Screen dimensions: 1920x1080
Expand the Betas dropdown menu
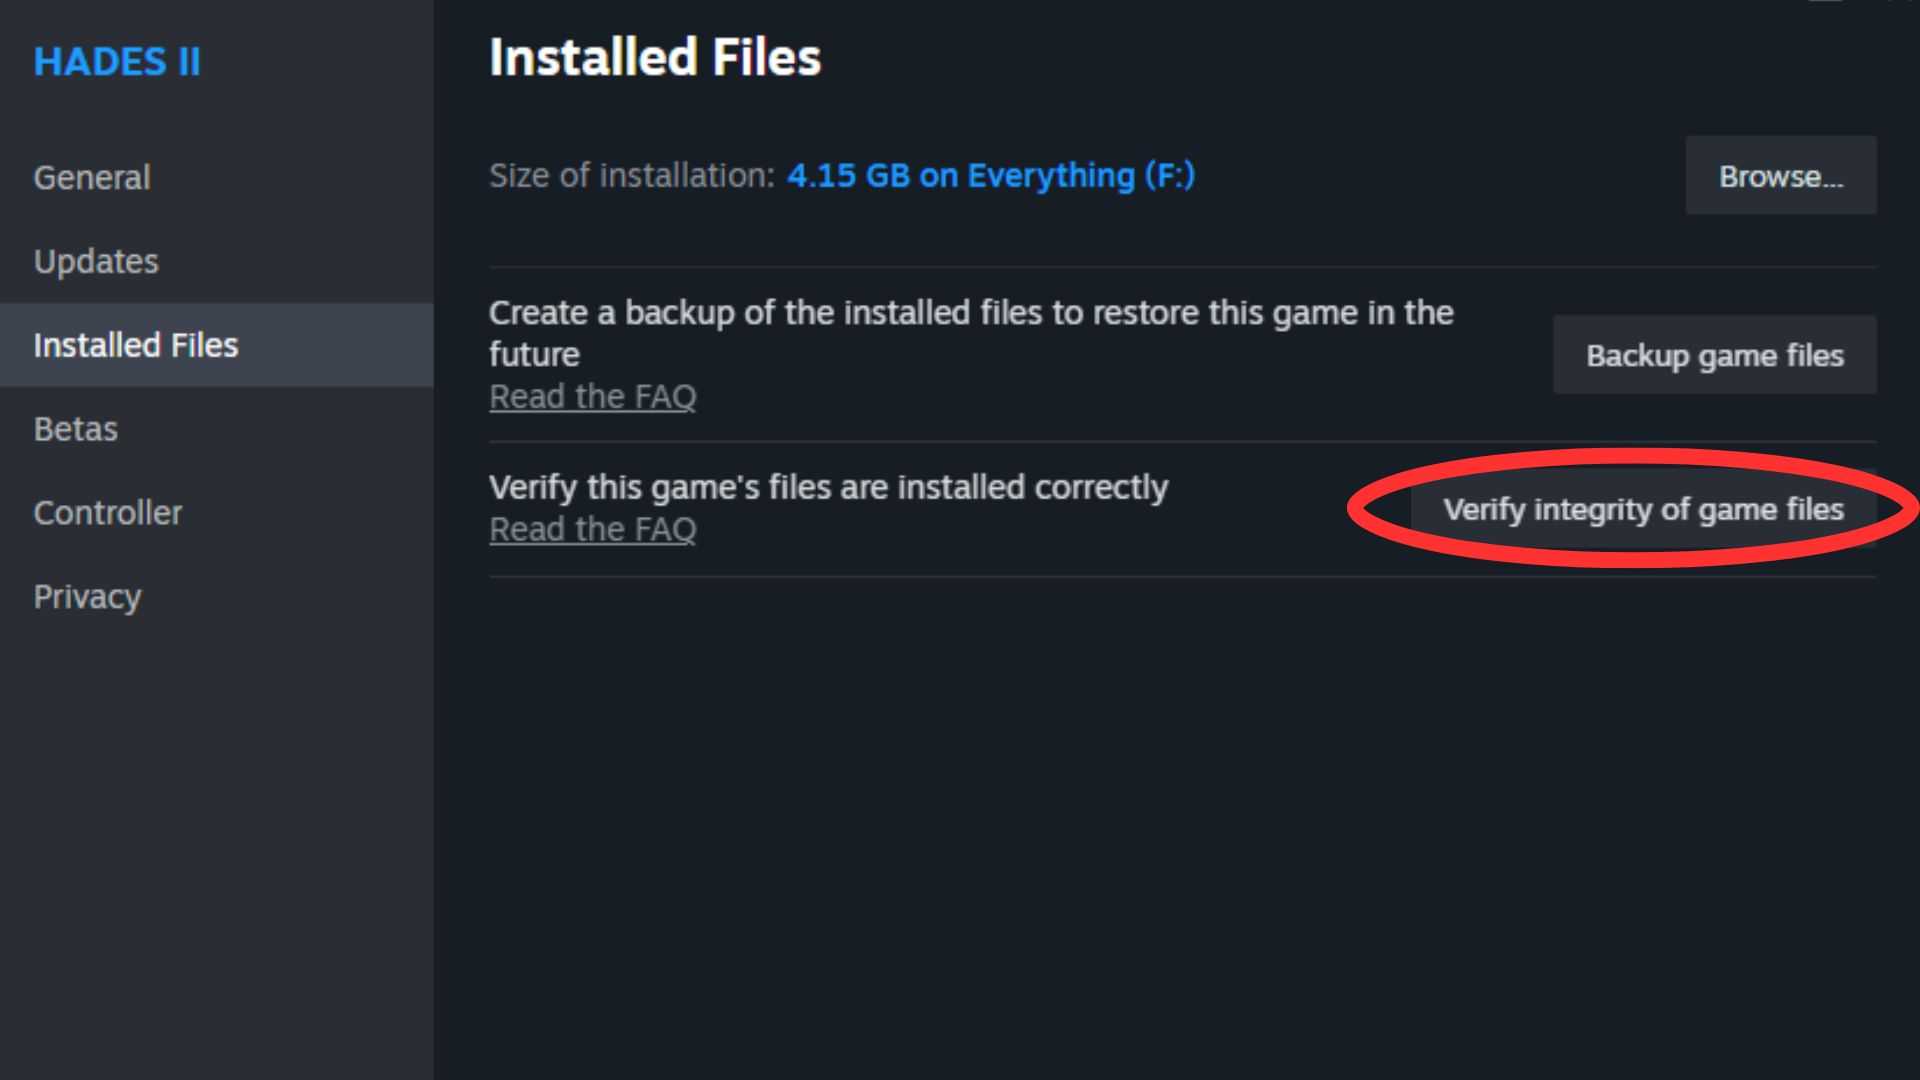click(75, 429)
